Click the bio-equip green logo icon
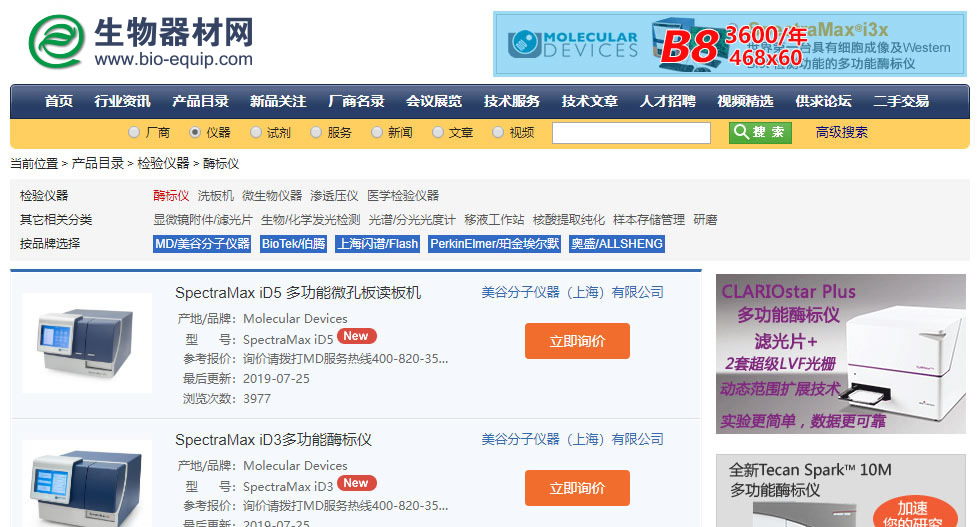The width and height of the screenshot is (979, 527). tap(56, 41)
